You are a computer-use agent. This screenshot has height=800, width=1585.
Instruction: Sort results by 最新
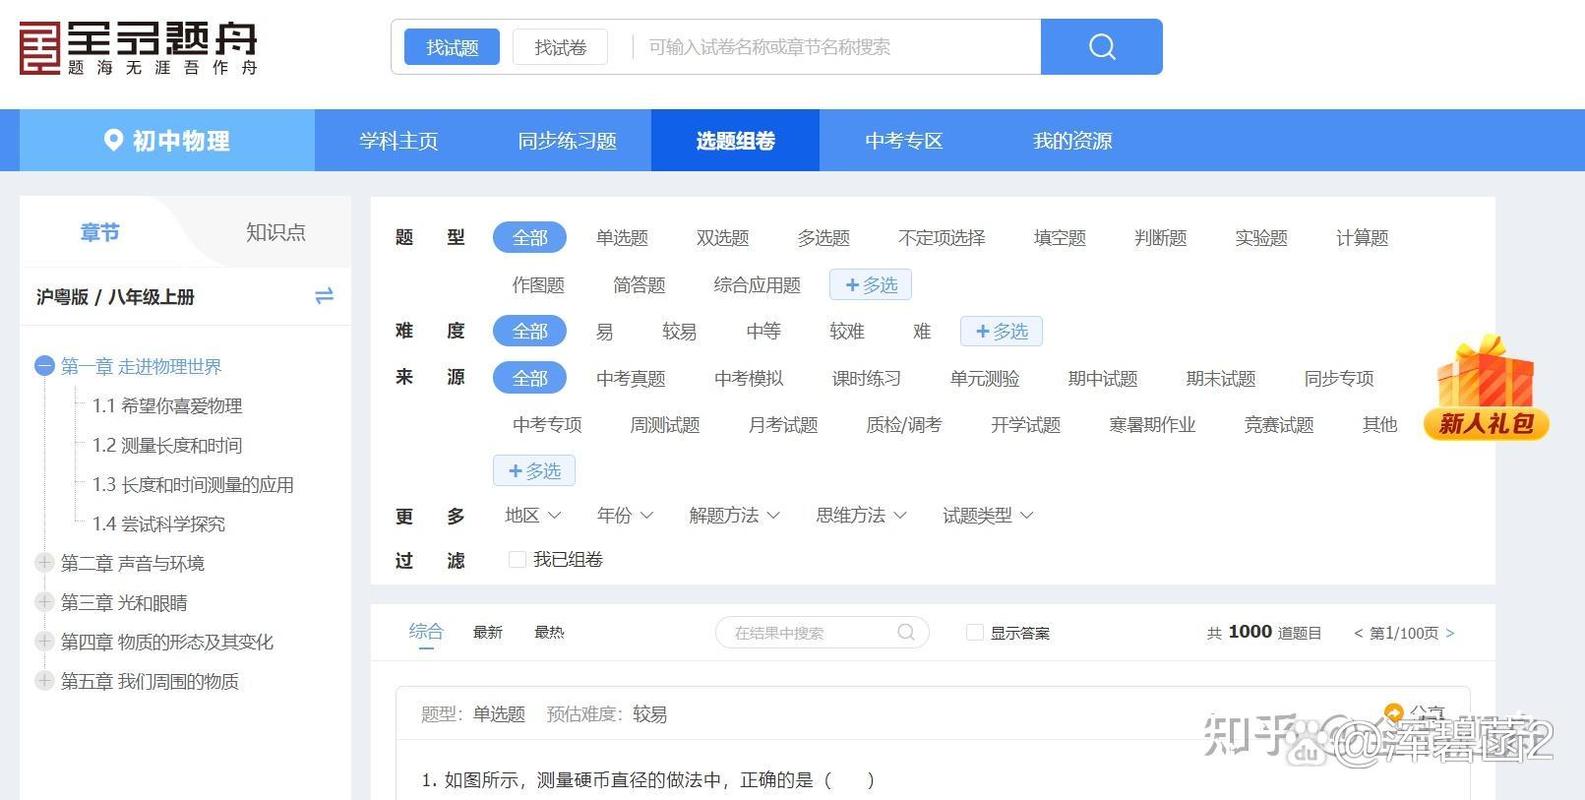click(488, 632)
